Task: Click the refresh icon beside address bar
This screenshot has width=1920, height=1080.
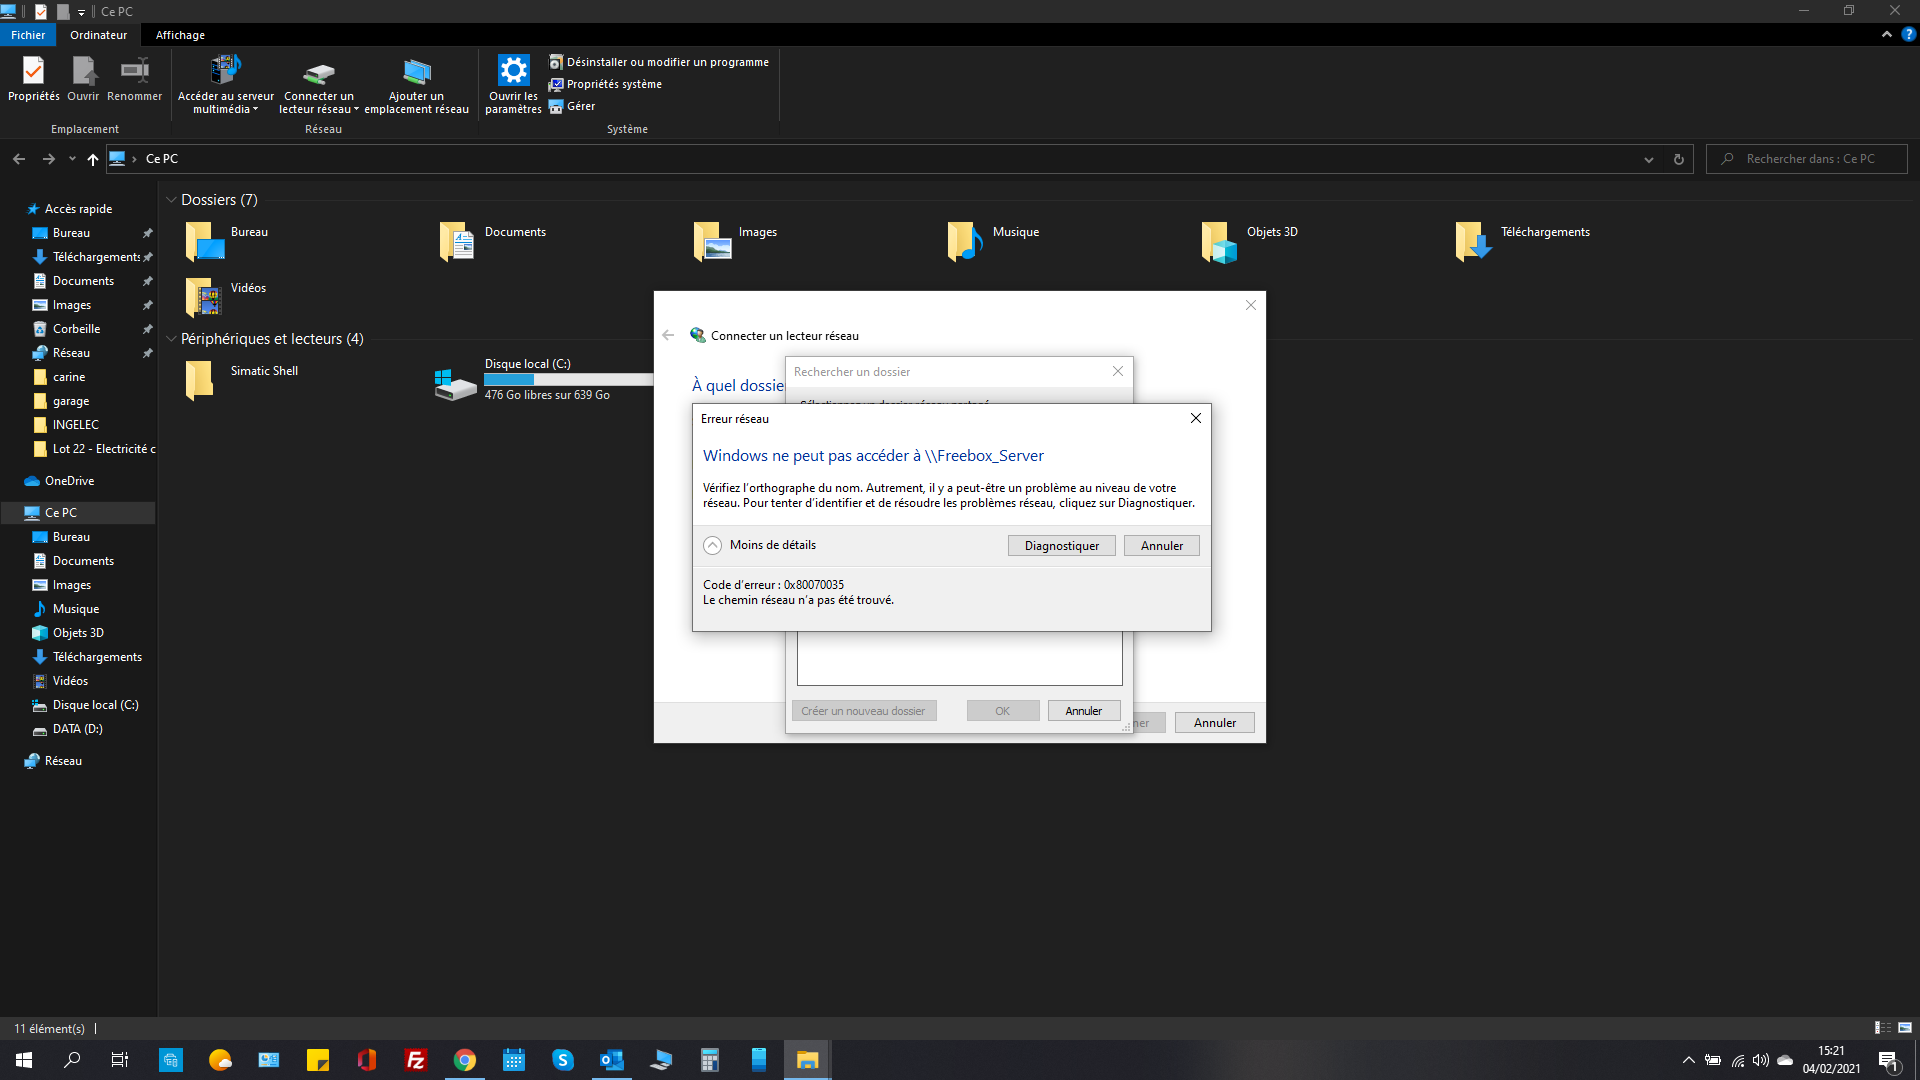Action: point(1679,159)
